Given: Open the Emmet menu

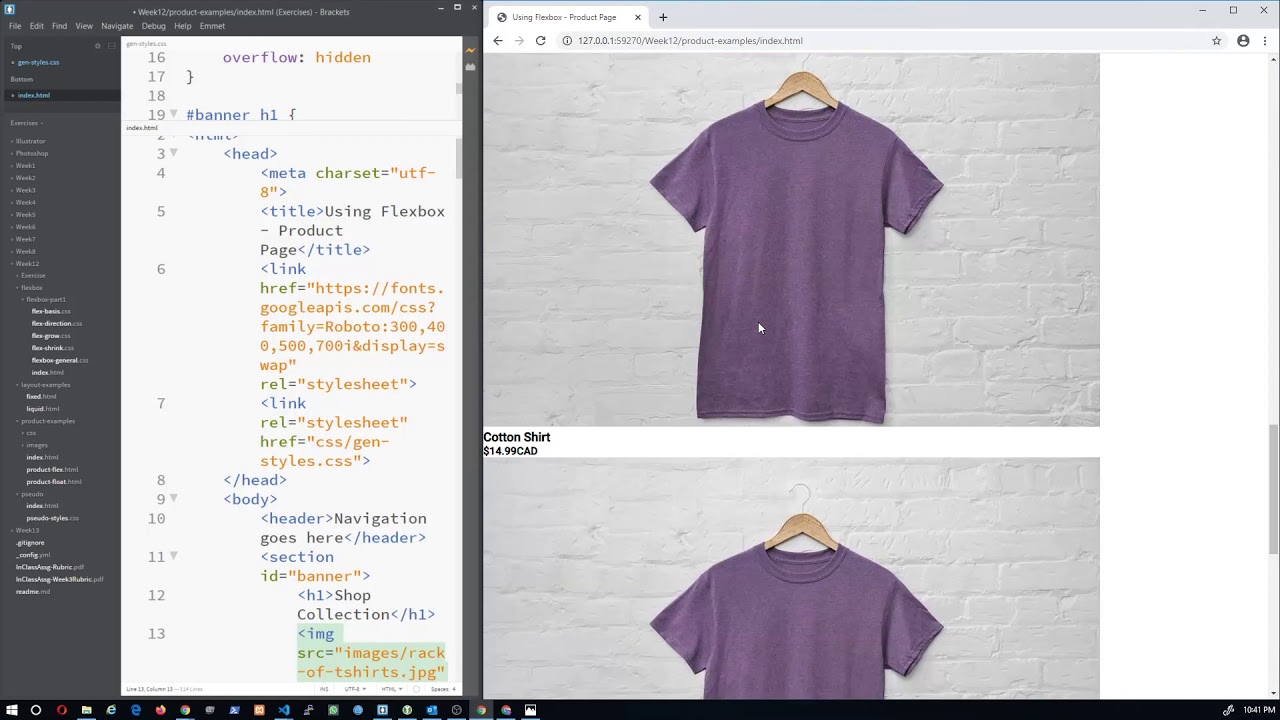Looking at the screenshot, I should point(212,26).
